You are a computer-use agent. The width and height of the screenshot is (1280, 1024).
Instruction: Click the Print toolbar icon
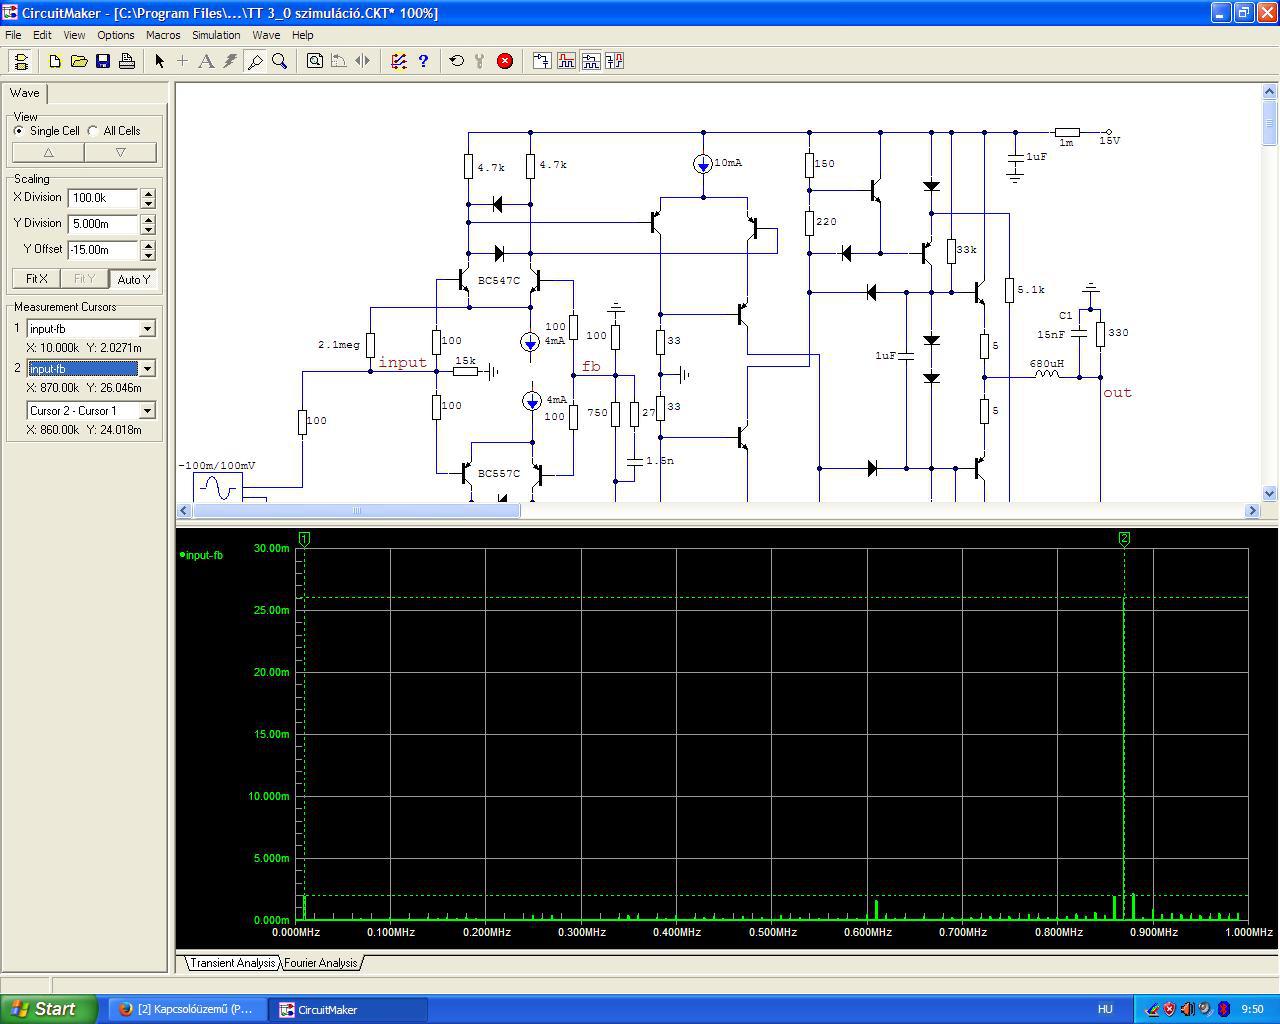(127, 61)
